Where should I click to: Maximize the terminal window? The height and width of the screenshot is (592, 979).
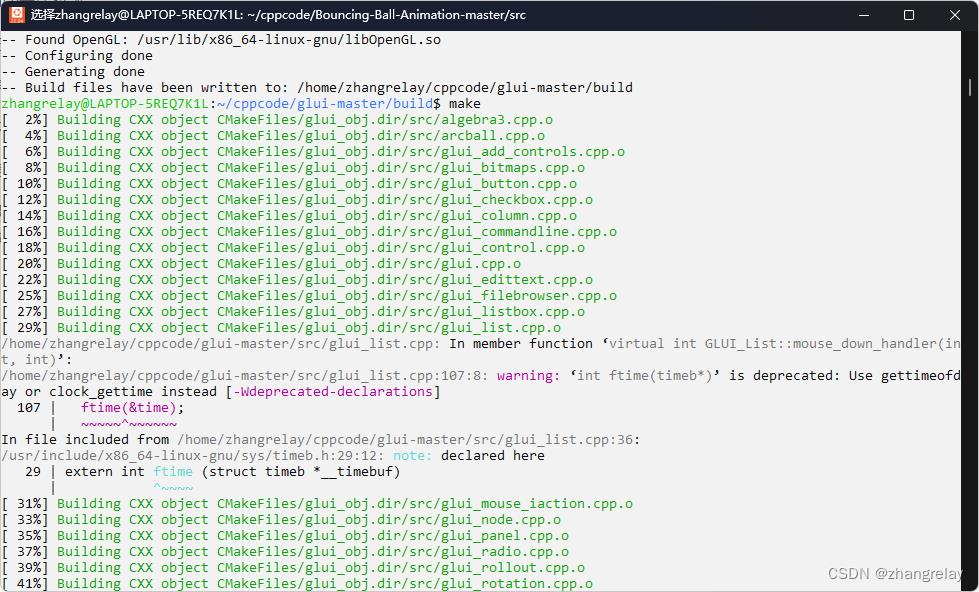(x=909, y=15)
